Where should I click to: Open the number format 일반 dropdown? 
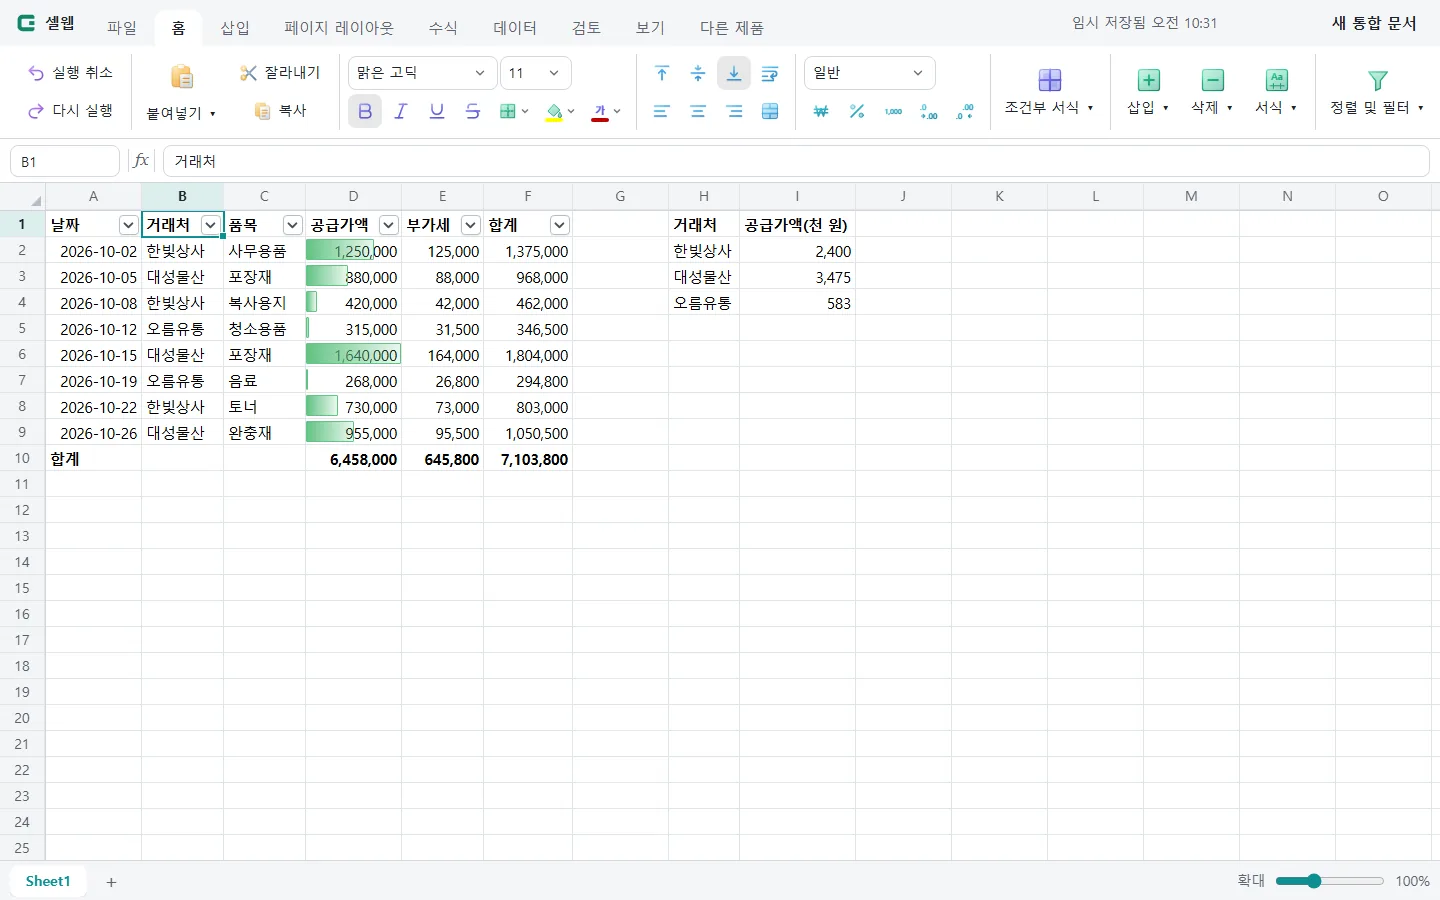870,73
